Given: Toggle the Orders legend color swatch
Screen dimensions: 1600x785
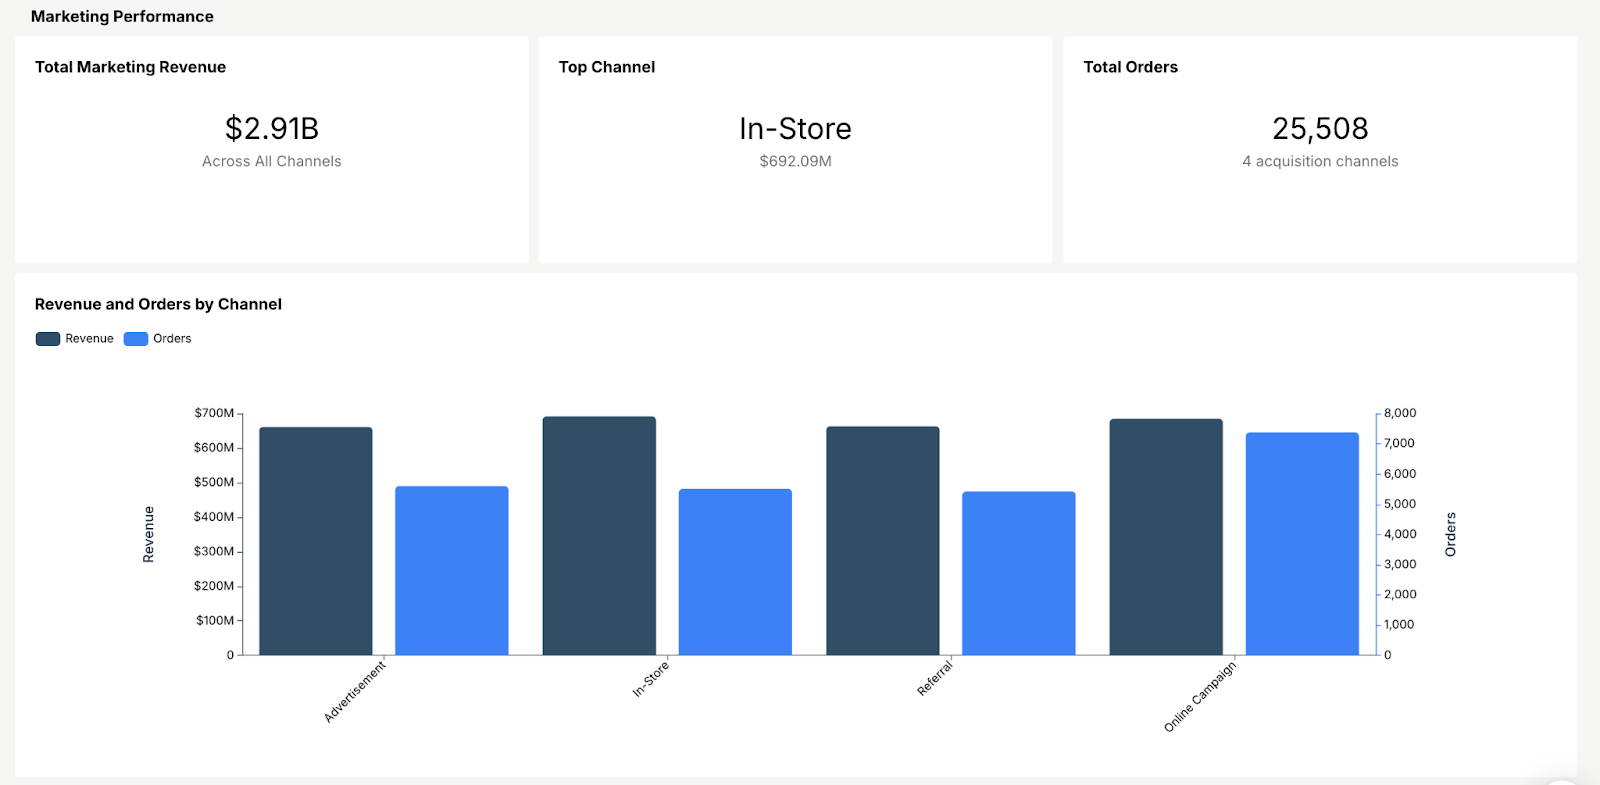Looking at the screenshot, I should pos(136,339).
